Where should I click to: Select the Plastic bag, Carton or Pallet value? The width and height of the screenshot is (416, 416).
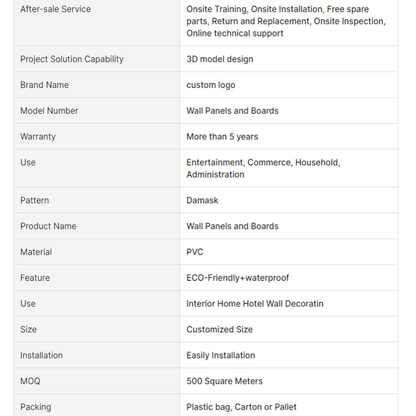pos(241,407)
